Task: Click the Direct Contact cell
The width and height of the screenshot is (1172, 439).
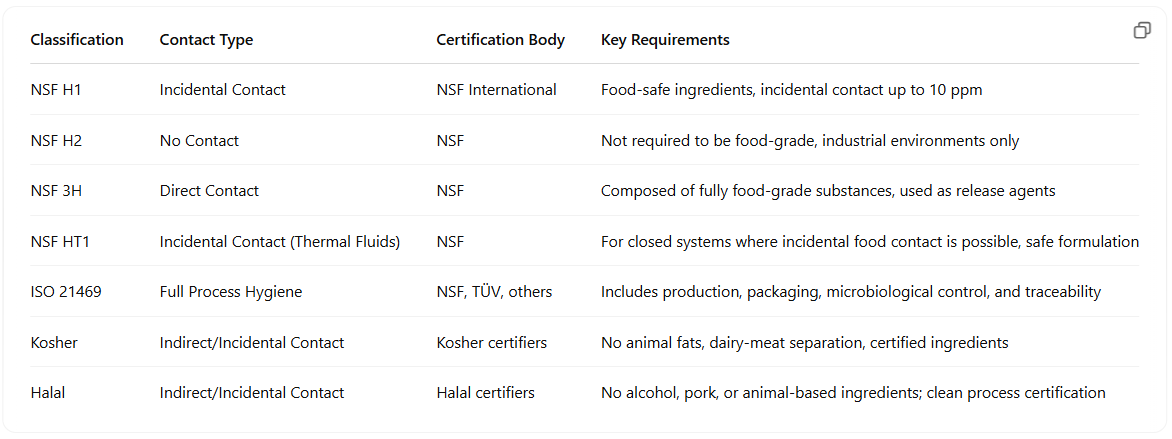Action: pyautogui.click(x=209, y=191)
